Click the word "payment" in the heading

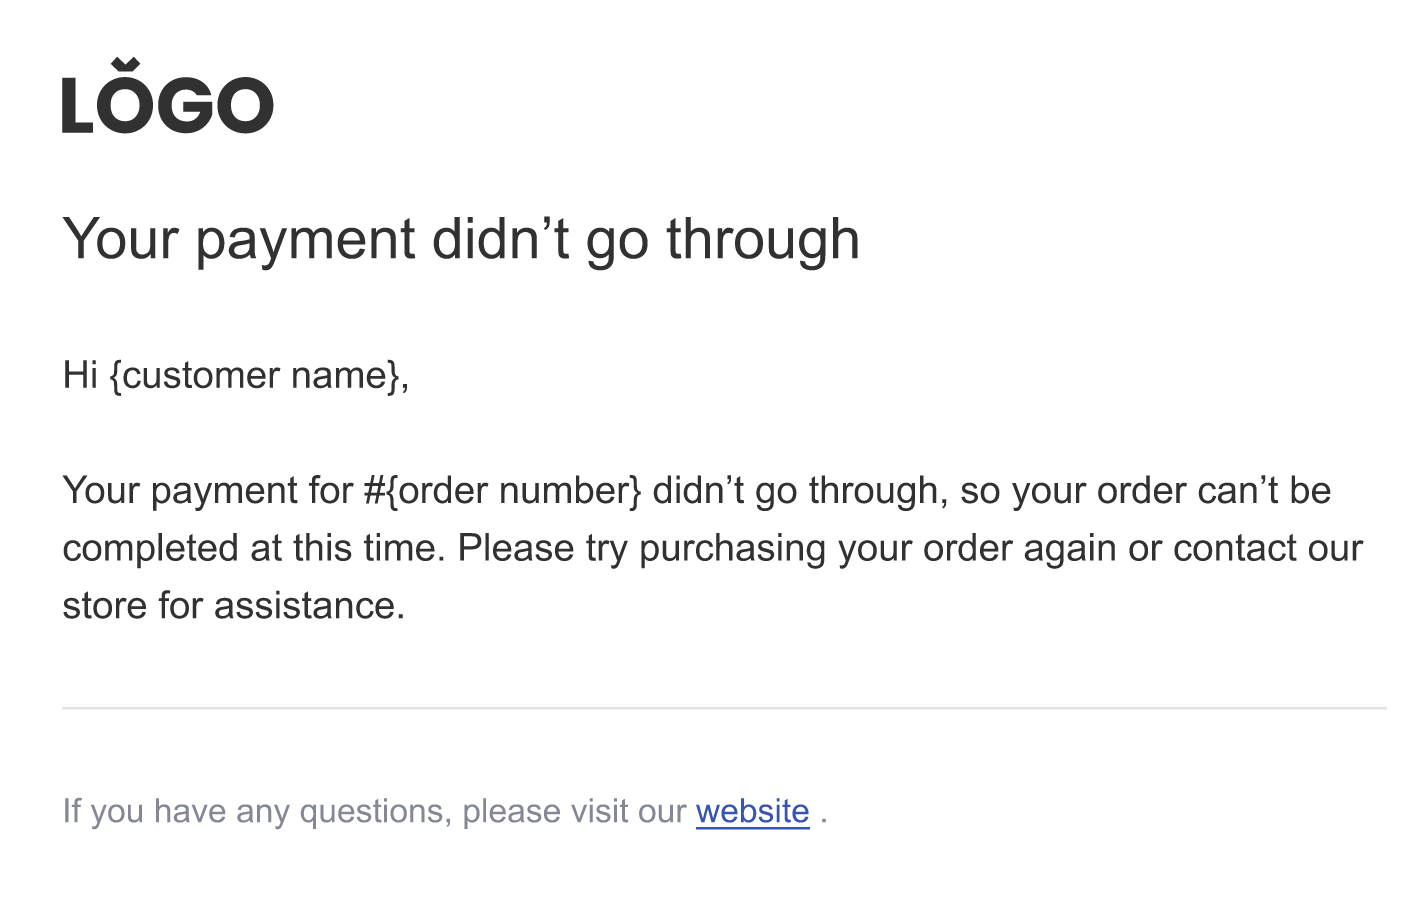(x=305, y=242)
